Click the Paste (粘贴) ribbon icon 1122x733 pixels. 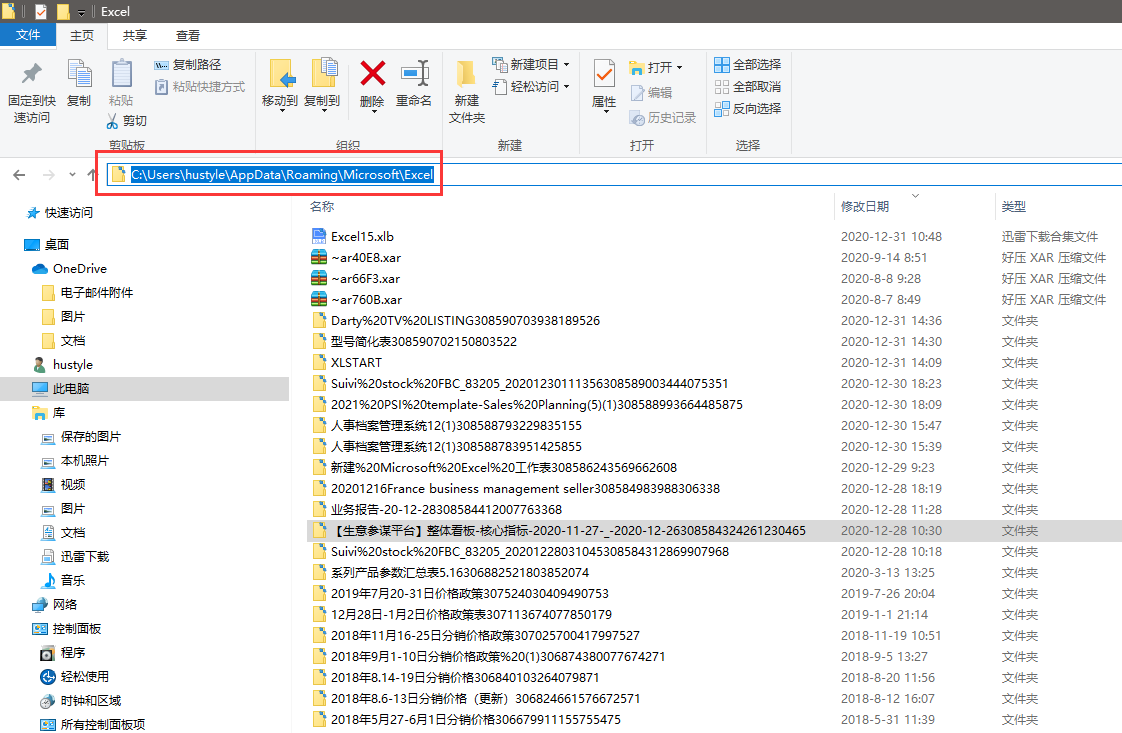coord(121,74)
